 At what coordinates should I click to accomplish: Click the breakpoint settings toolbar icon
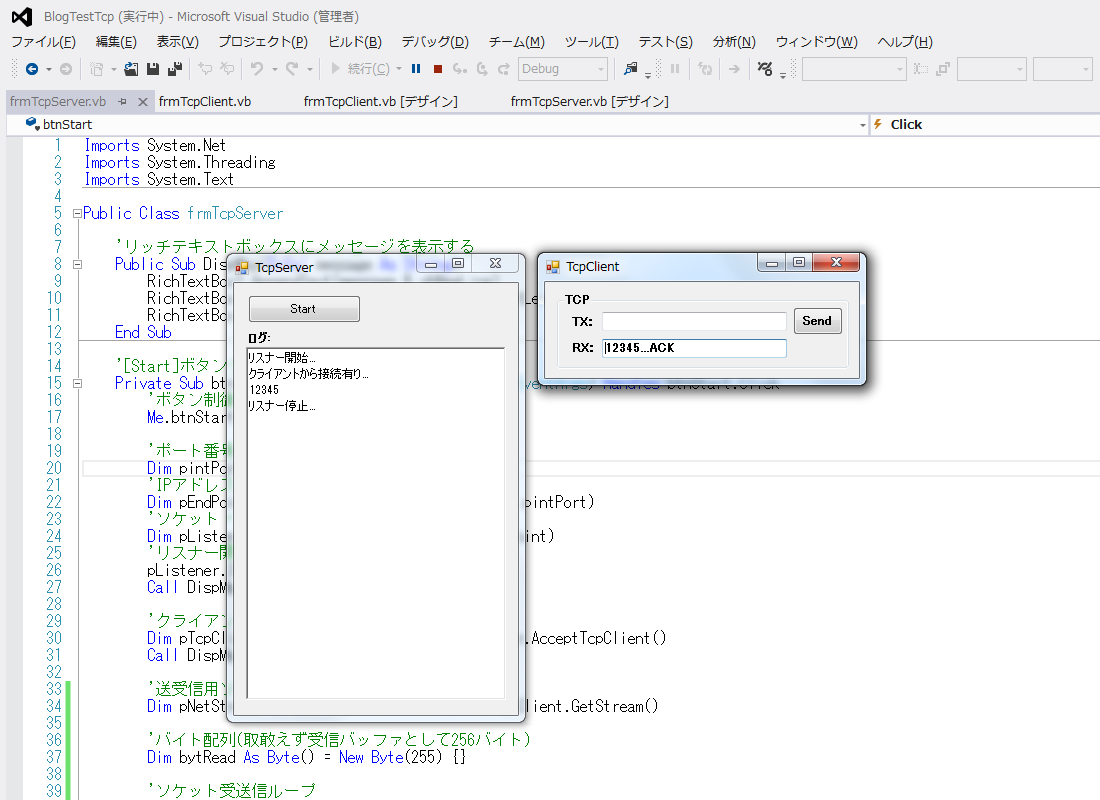coord(765,69)
